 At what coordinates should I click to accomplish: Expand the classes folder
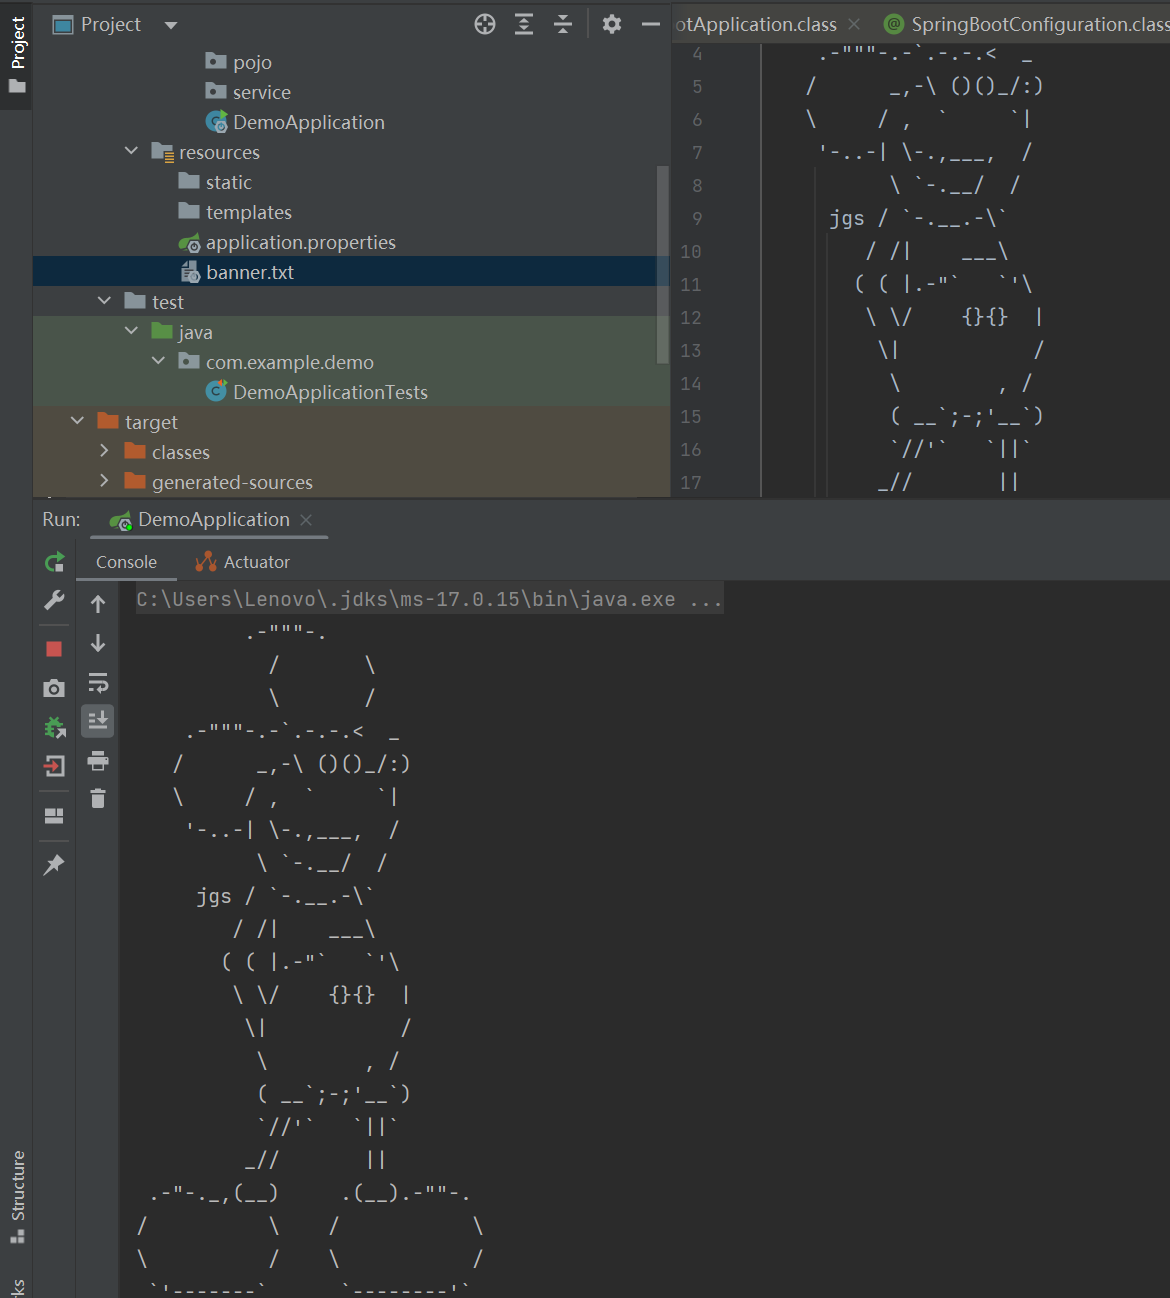(x=105, y=451)
